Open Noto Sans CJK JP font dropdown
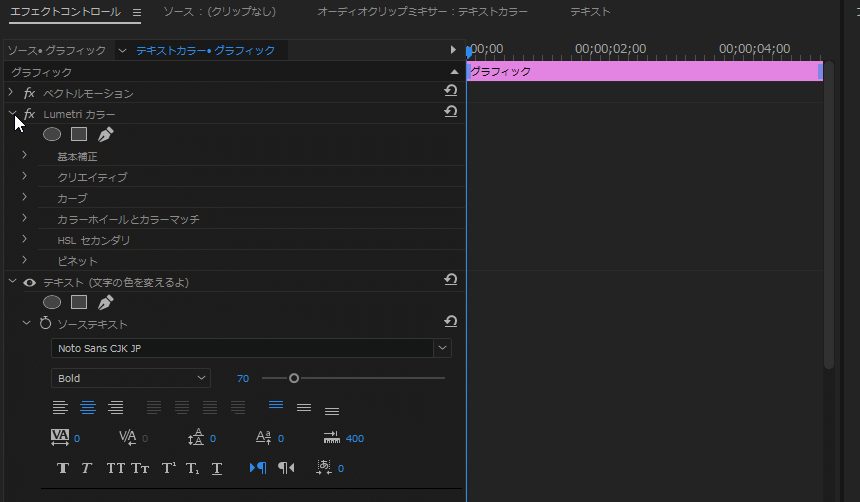Viewport: 860px width, 502px height. click(443, 348)
